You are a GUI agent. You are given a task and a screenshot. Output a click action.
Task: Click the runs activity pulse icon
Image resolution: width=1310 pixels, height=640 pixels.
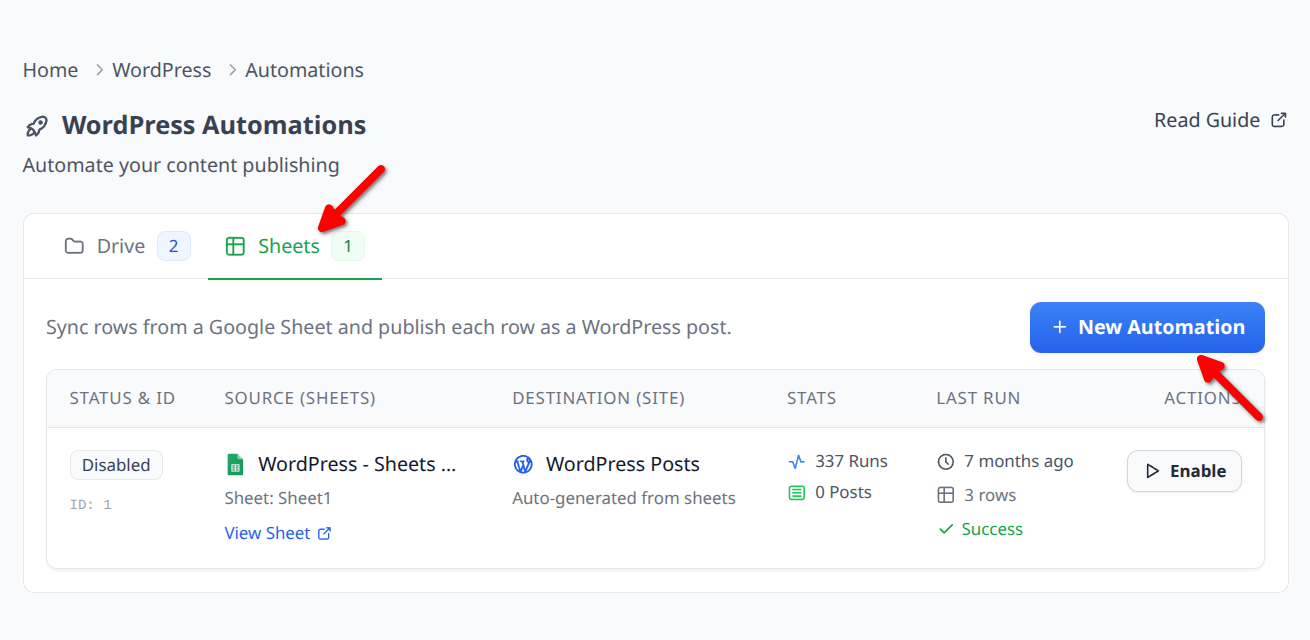tap(797, 462)
